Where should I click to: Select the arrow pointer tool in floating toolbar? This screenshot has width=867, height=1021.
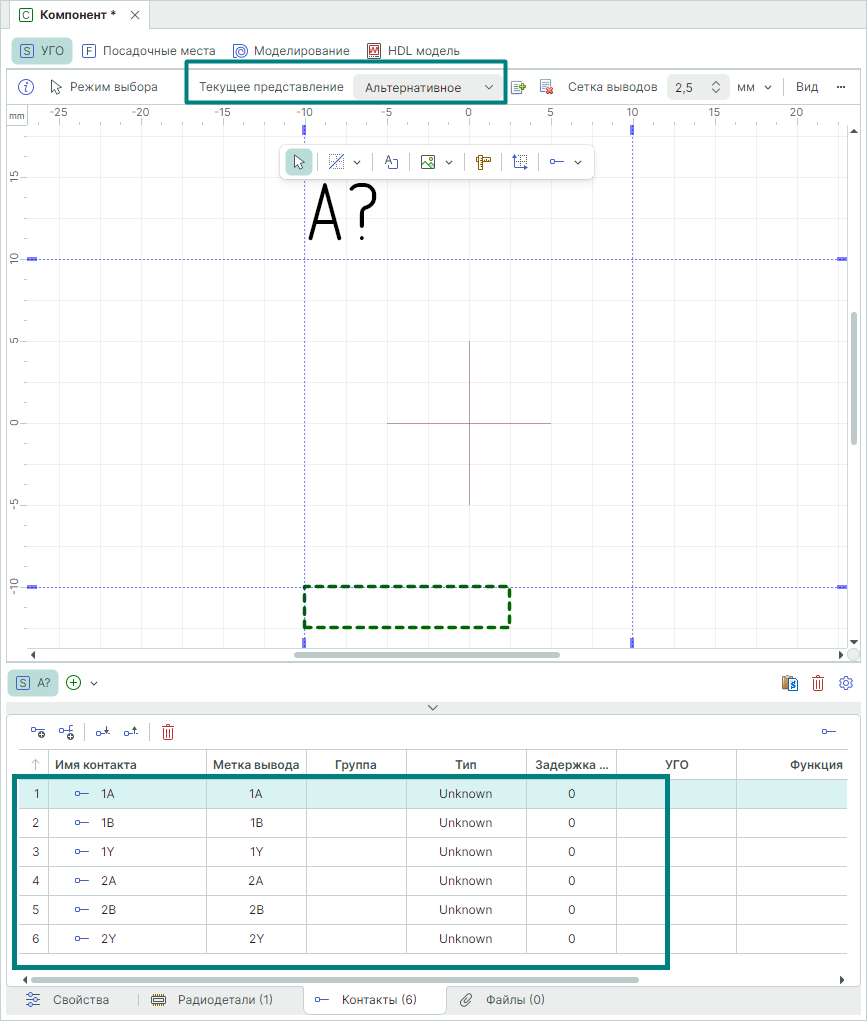click(298, 162)
